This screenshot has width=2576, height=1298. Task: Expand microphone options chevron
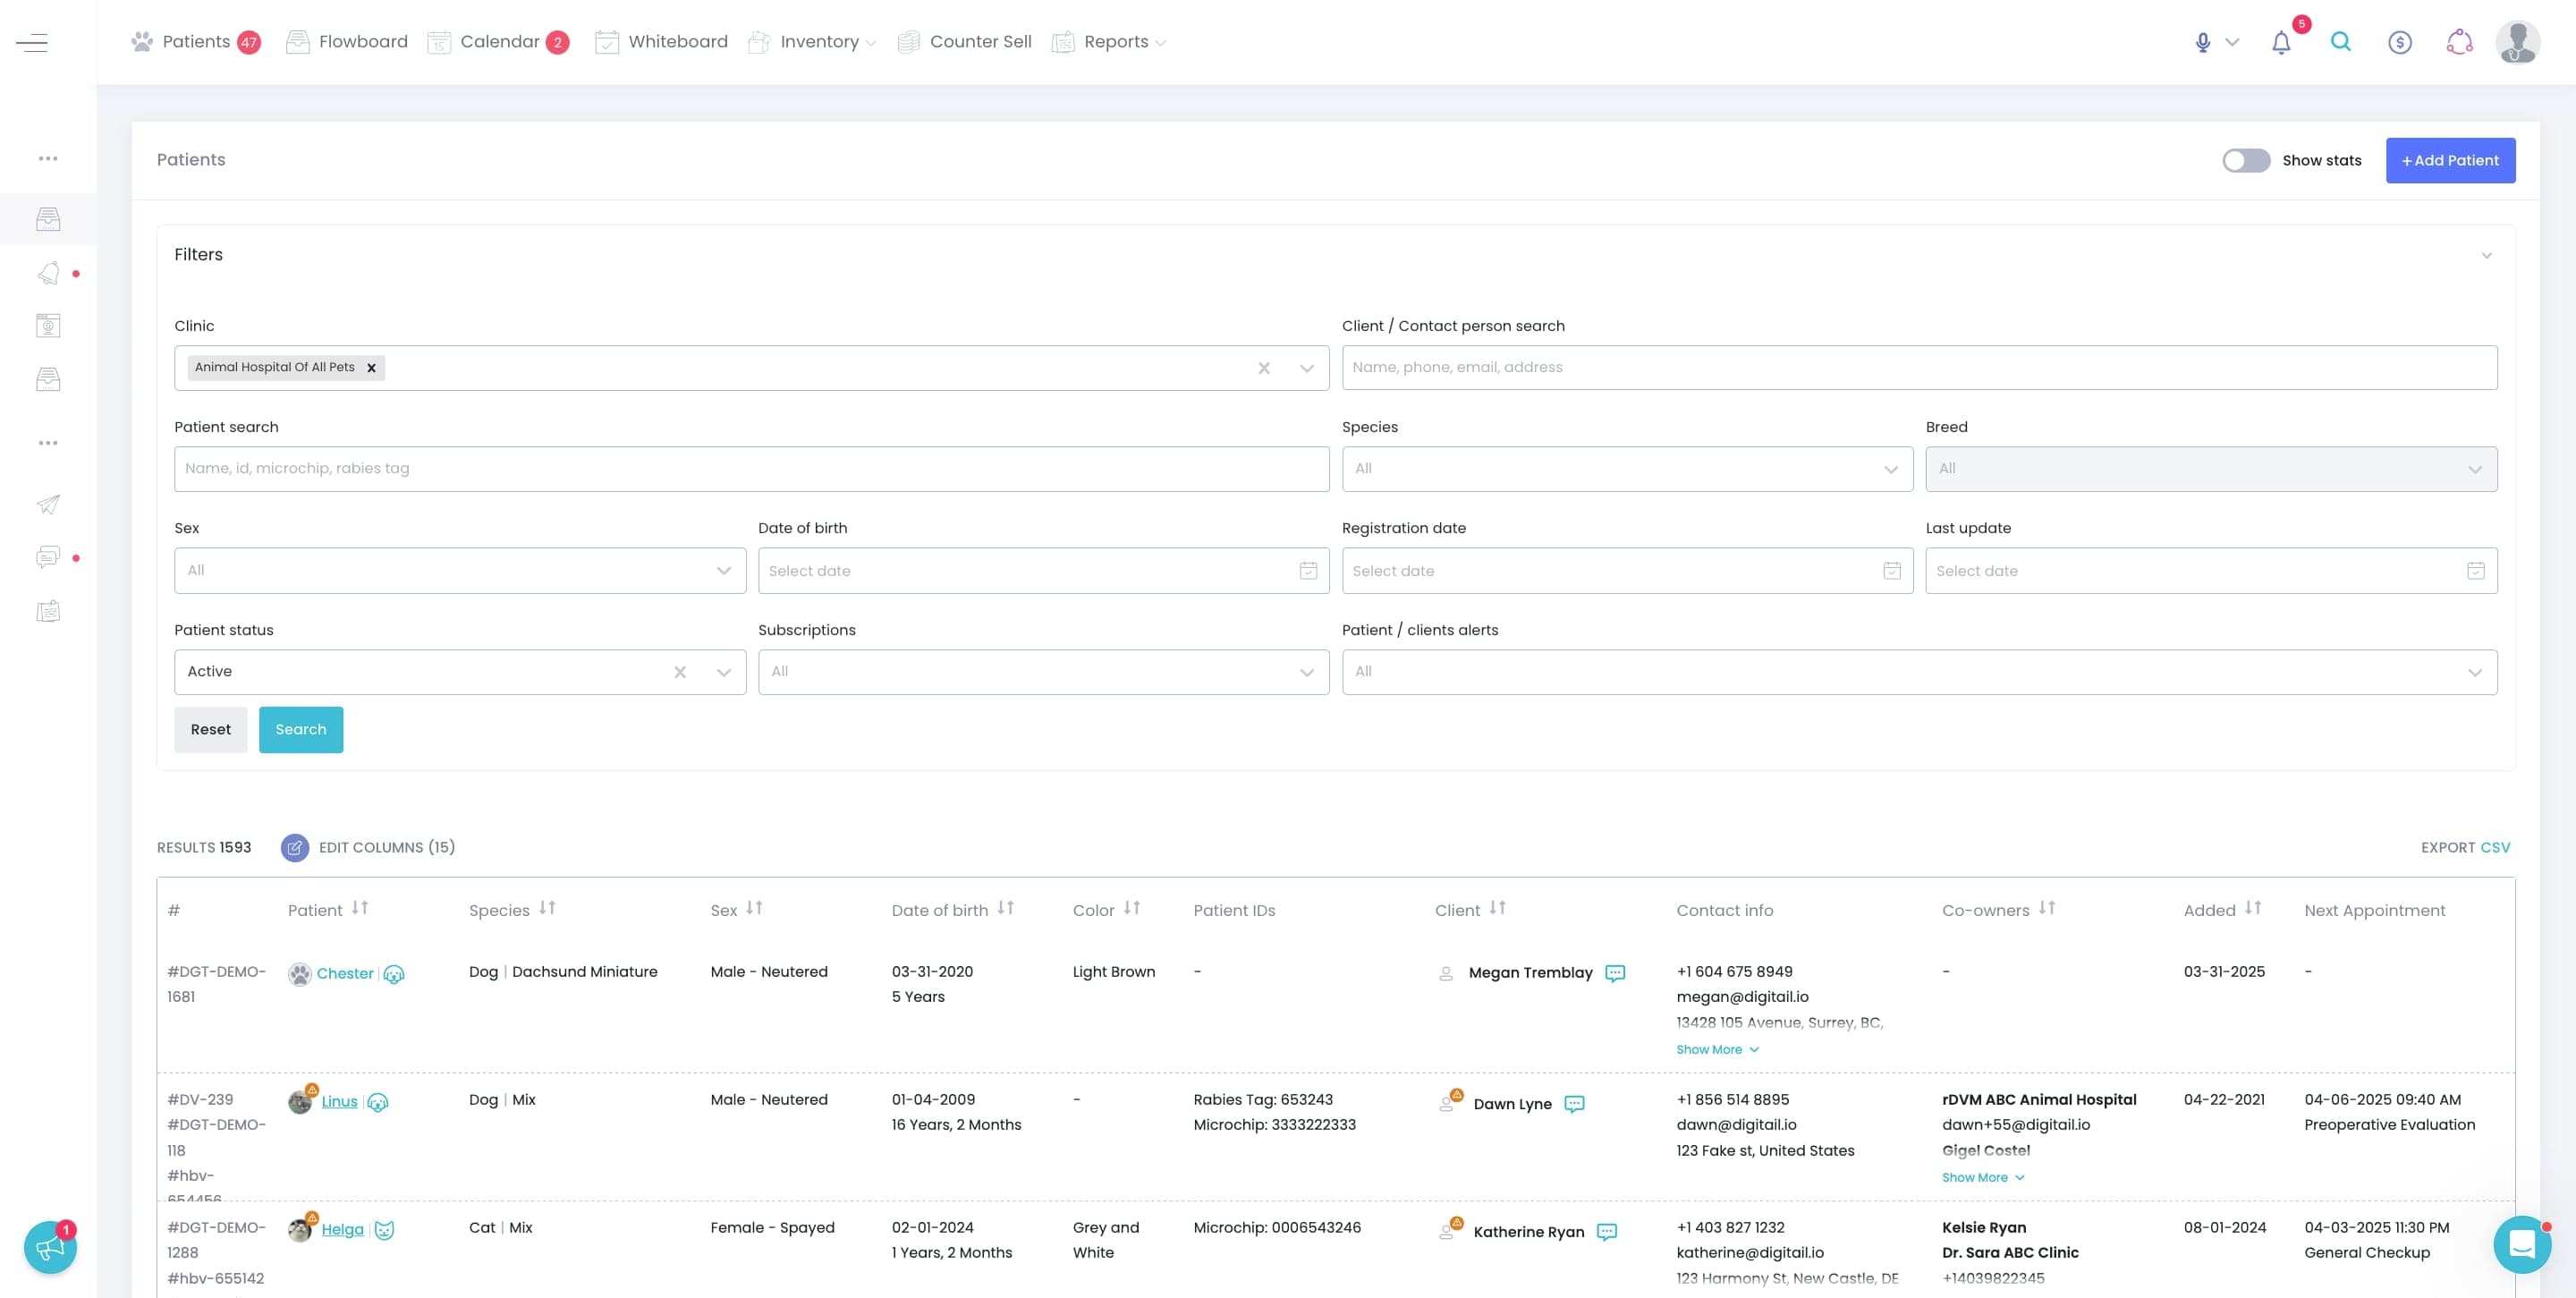tap(2232, 42)
